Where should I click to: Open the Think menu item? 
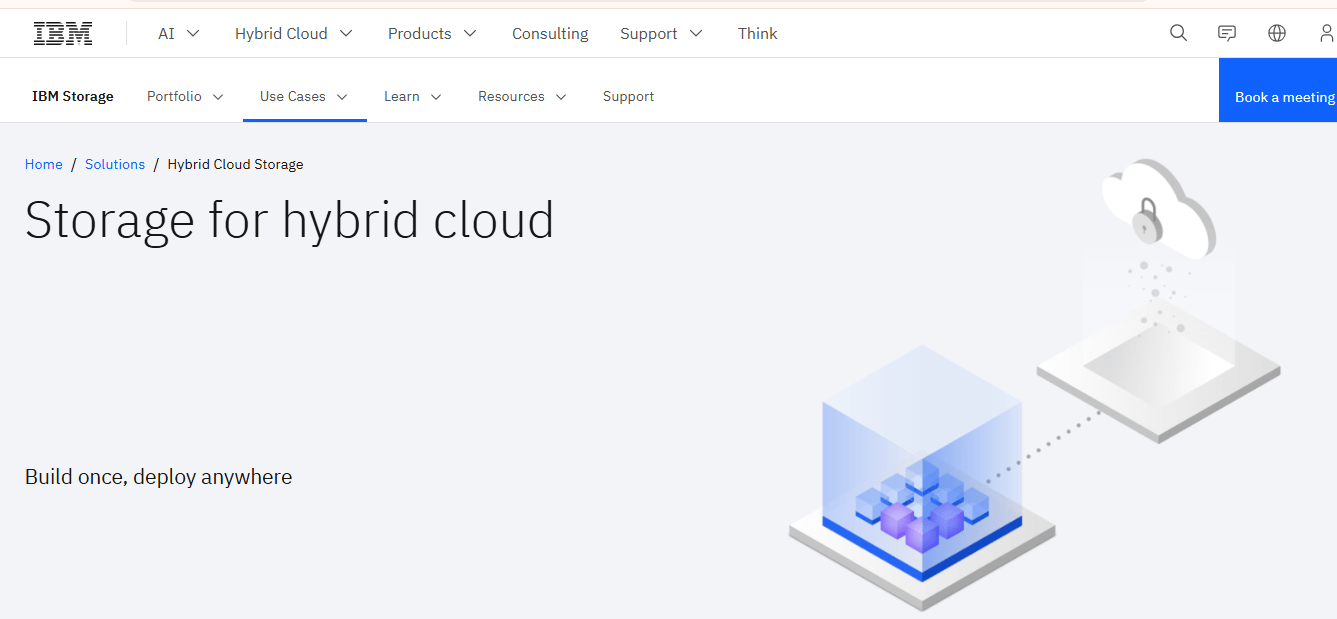pyautogui.click(x=757, y=33)
